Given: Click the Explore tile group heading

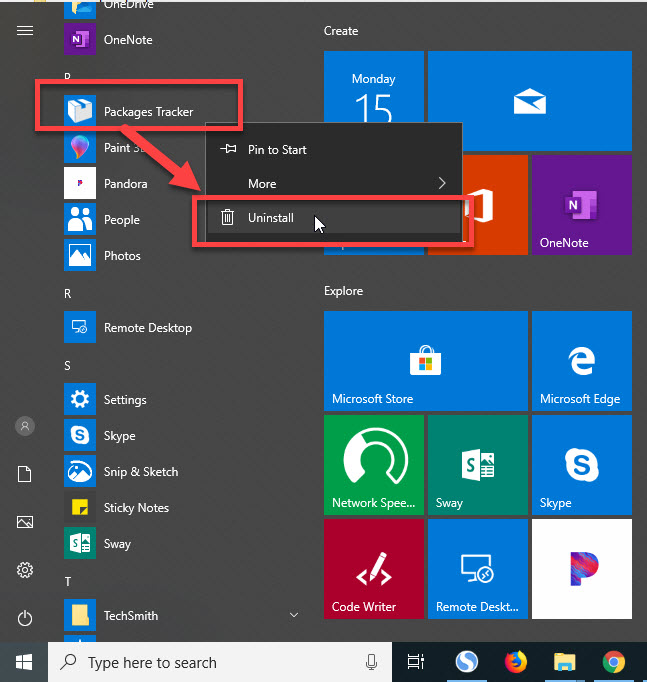Looking at the screenshot, I should click(344, 291).
